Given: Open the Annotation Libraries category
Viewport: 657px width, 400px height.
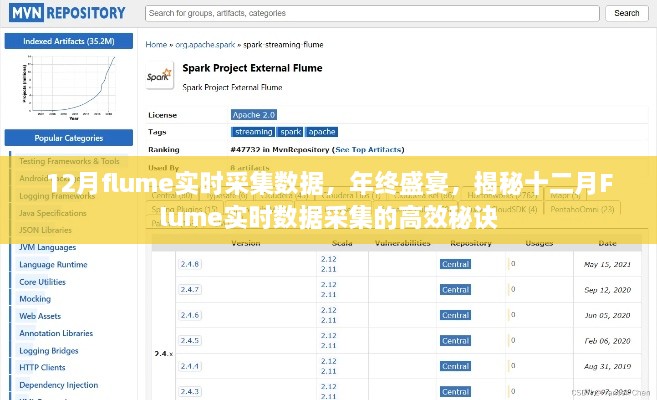Looking at the screenshot, I should (56, 333).
